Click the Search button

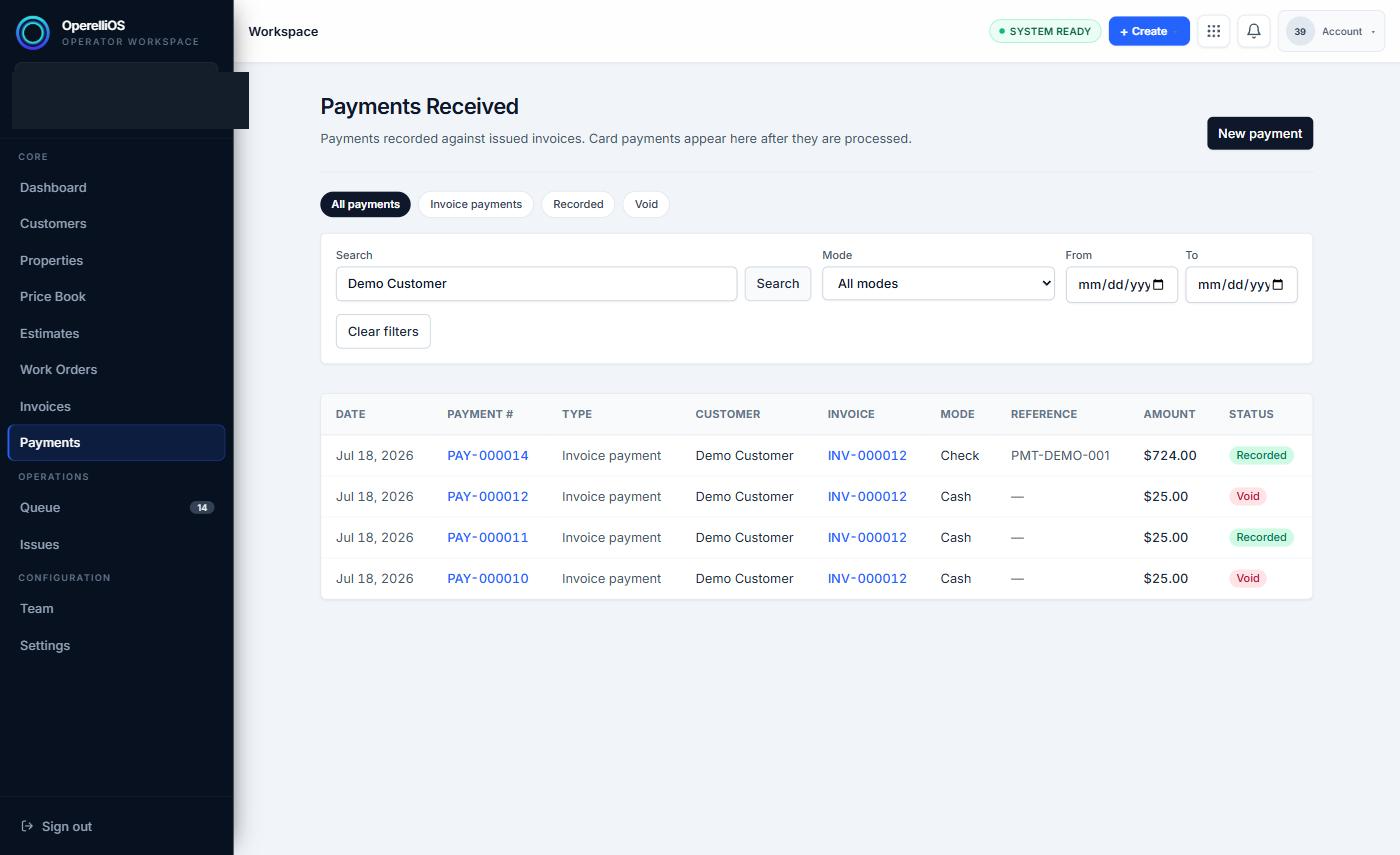pos(777,283)
